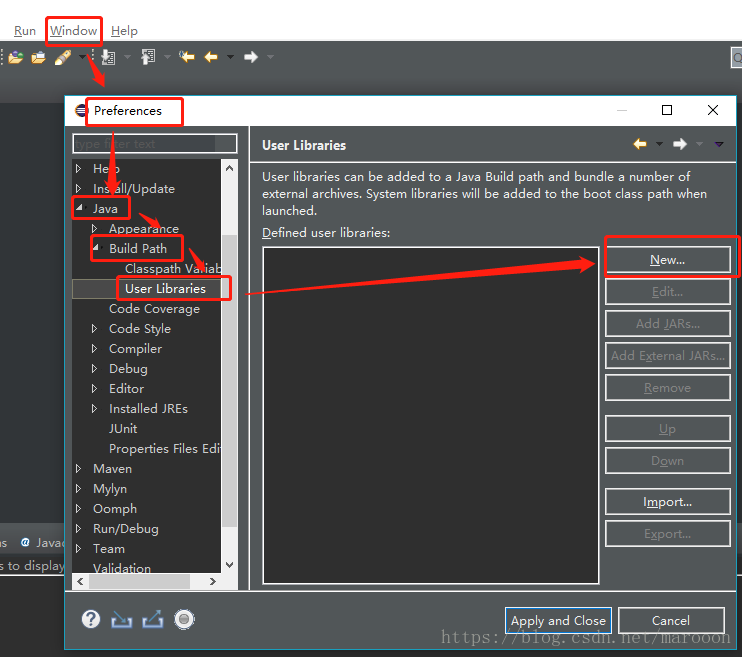Click Apply and Close button
Image resolution: width=742 pixels, height=657 pixels.
click(558, 621)
